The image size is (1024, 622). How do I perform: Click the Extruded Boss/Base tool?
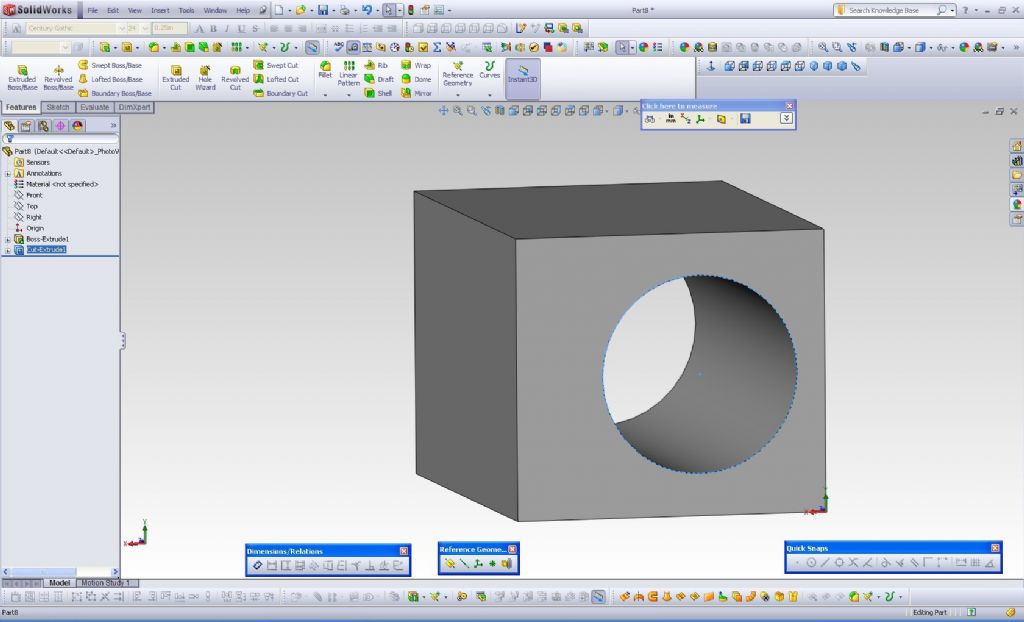(22, 78)
